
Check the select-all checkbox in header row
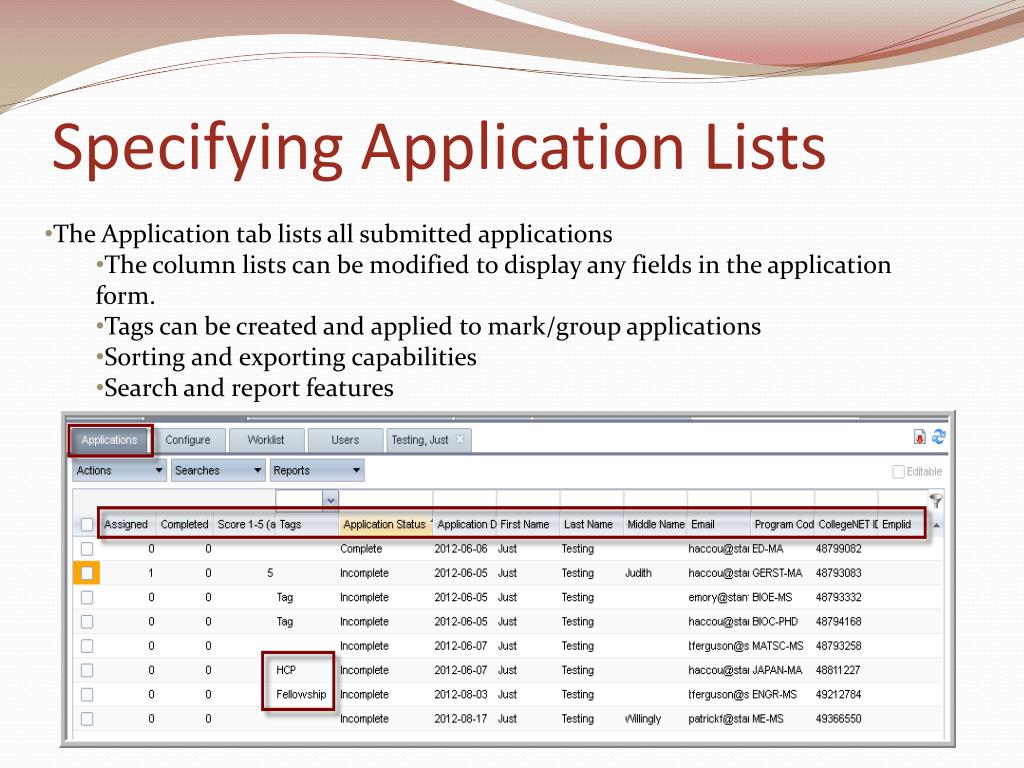click(87, 524)
